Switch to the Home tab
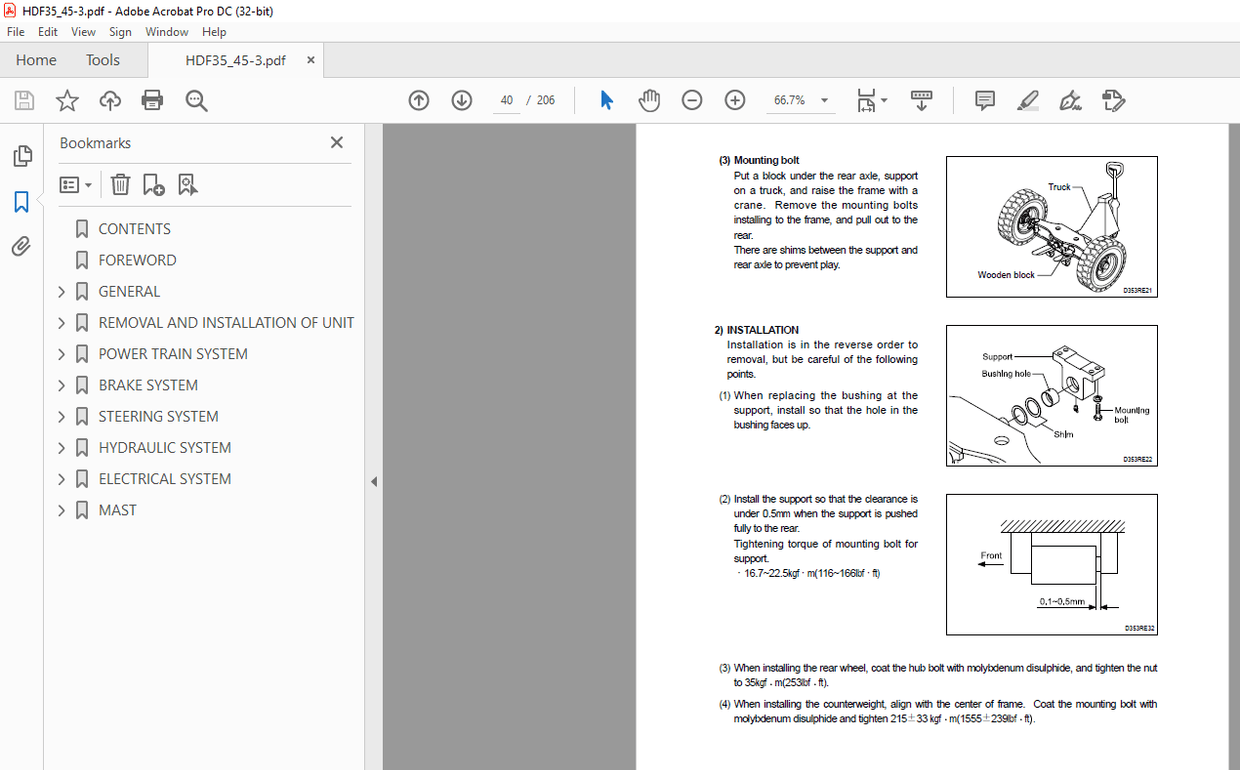 [x=36, y=60]
